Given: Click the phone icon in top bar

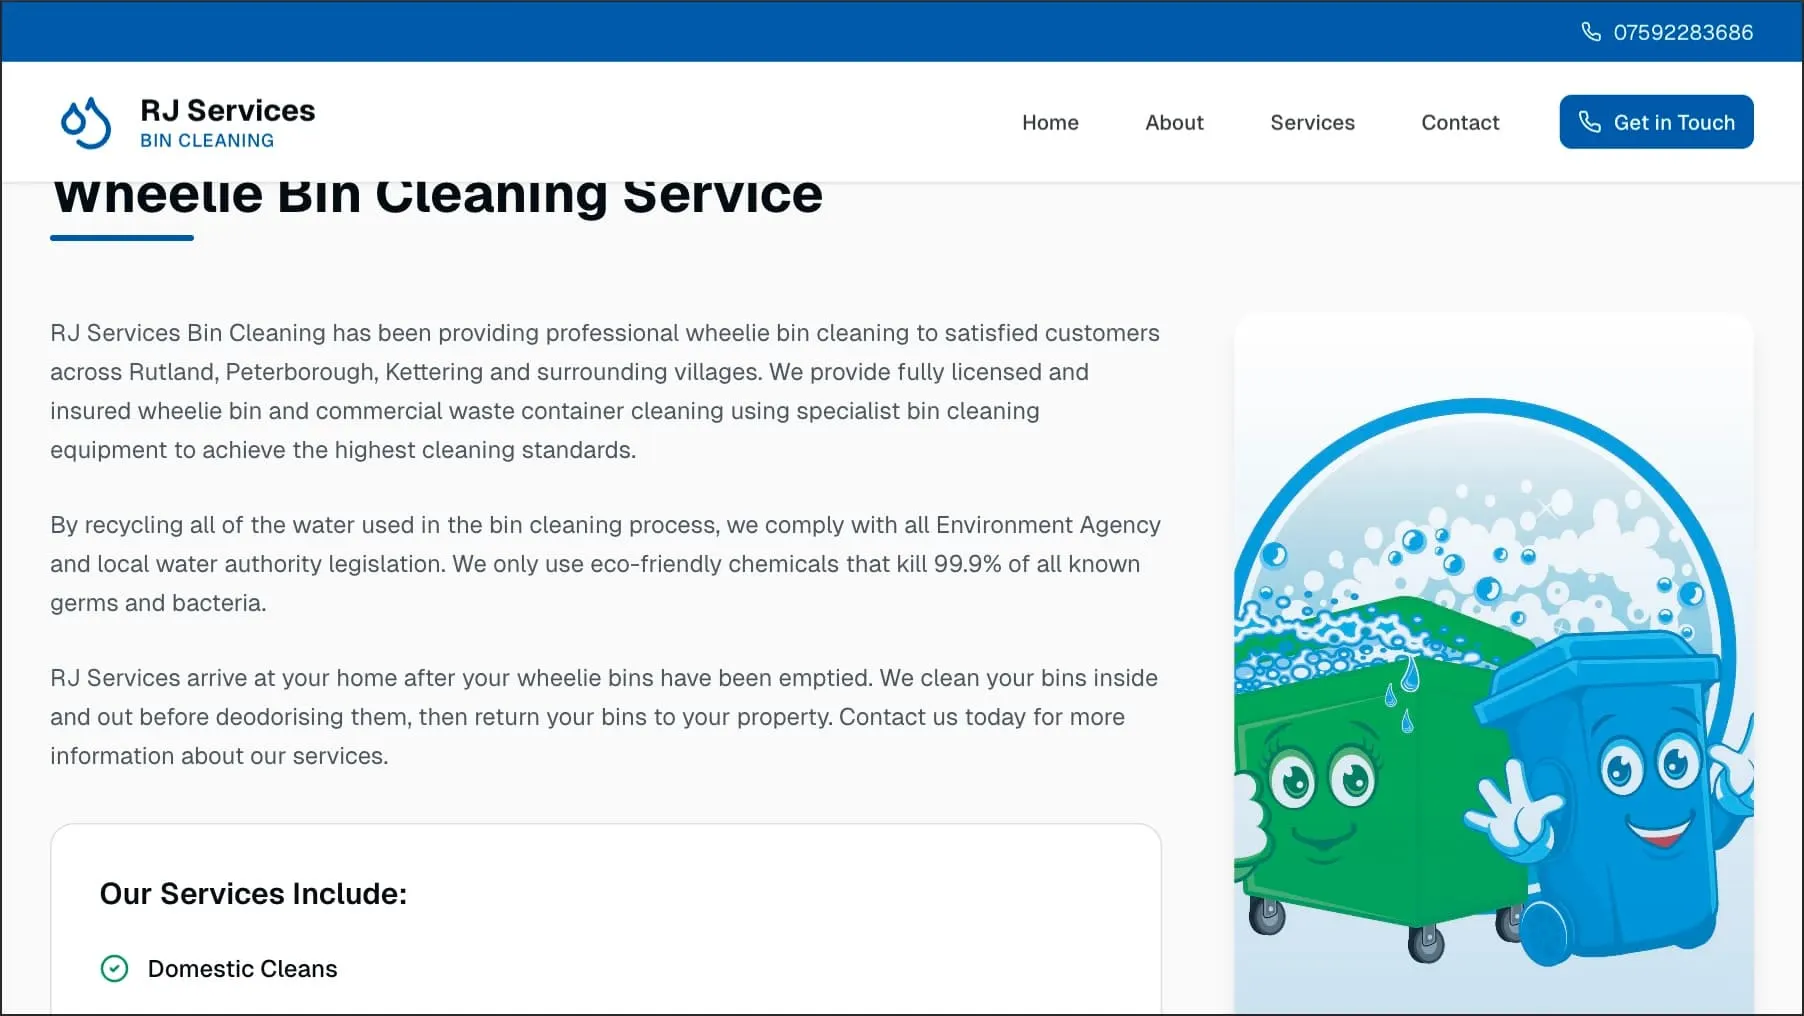Looking at the screenshot, I should [x=1590, y=32].
